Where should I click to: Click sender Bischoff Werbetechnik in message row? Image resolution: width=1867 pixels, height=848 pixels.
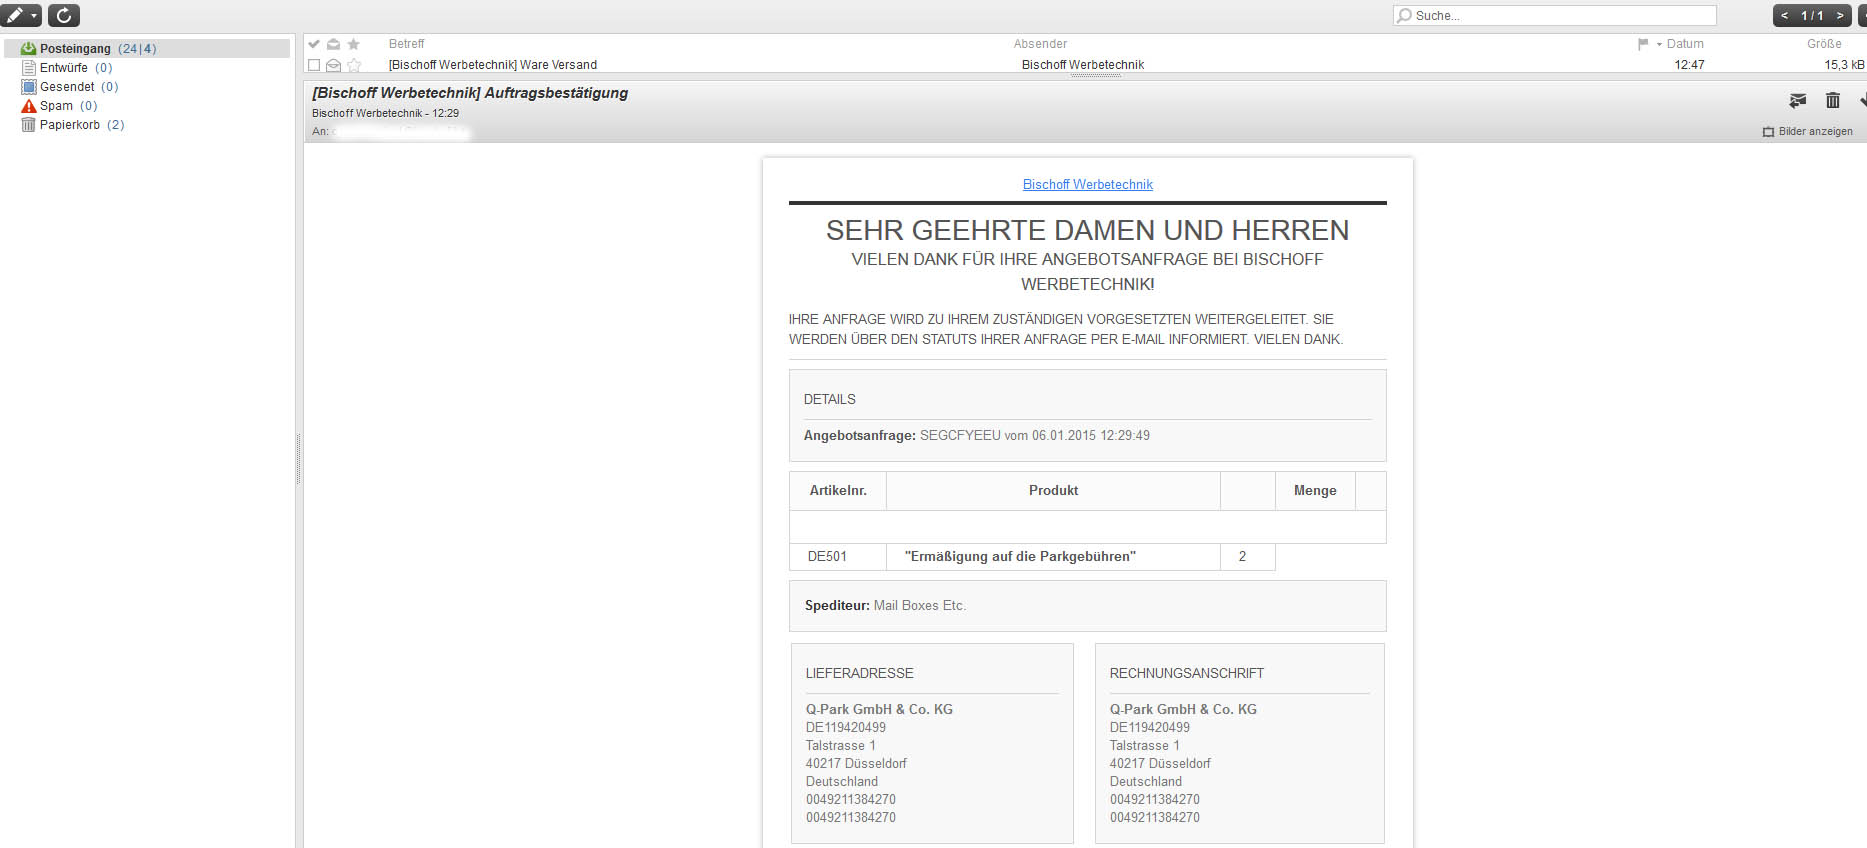click(1083, 65)
